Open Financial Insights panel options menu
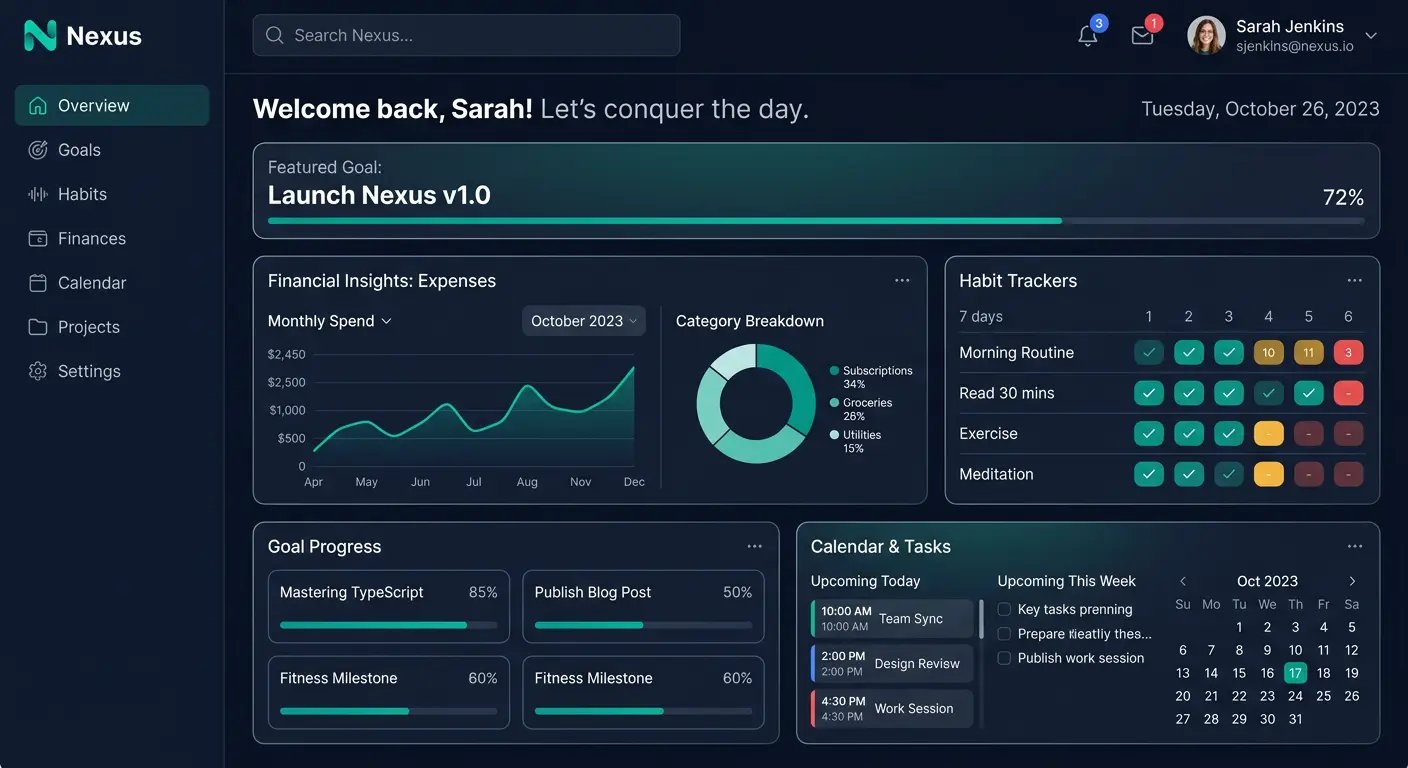1408x768 pixels. point(902,281)
